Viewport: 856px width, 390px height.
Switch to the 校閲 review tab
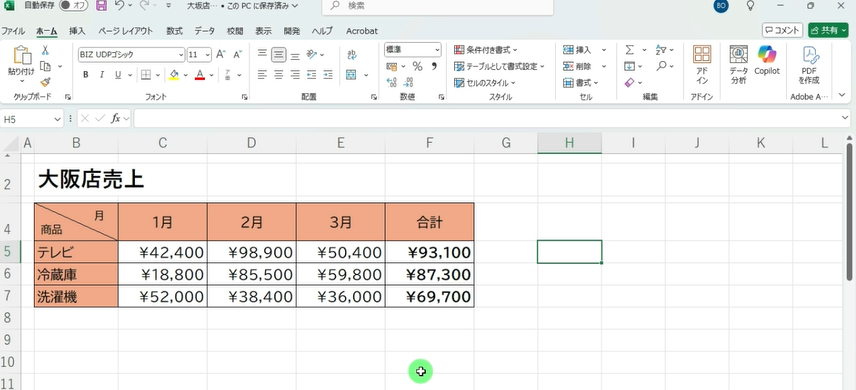click(235, 31)
